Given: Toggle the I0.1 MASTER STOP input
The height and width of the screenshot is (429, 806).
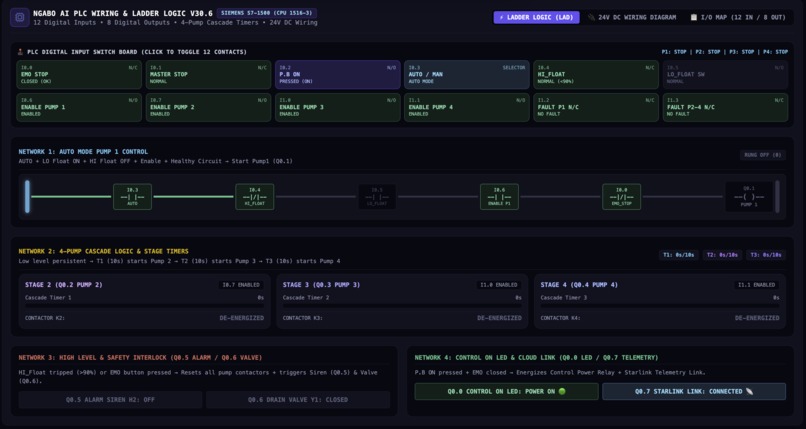Looking at the screenshot, I should [x=208, y=74].
